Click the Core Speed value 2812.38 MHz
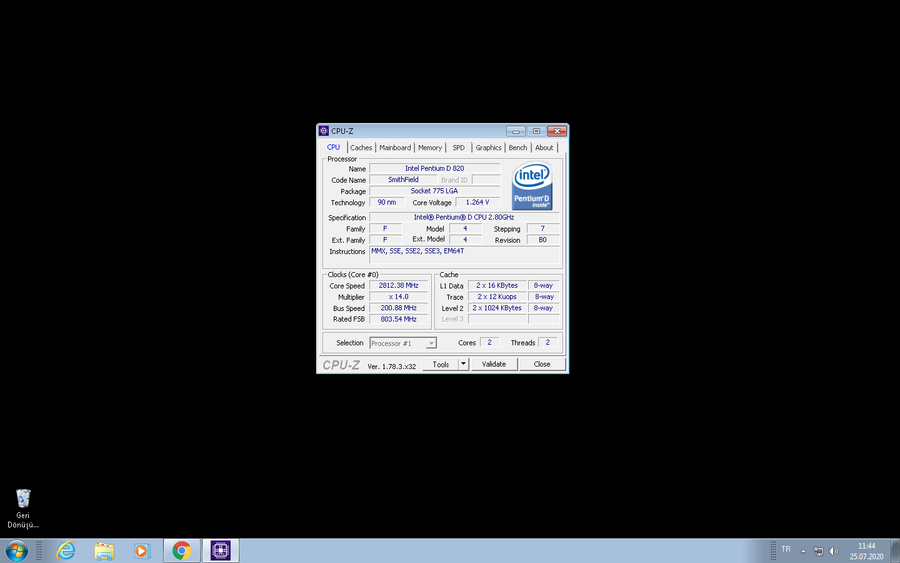Viewport: 900px width, 563px height. pos(398,285)
